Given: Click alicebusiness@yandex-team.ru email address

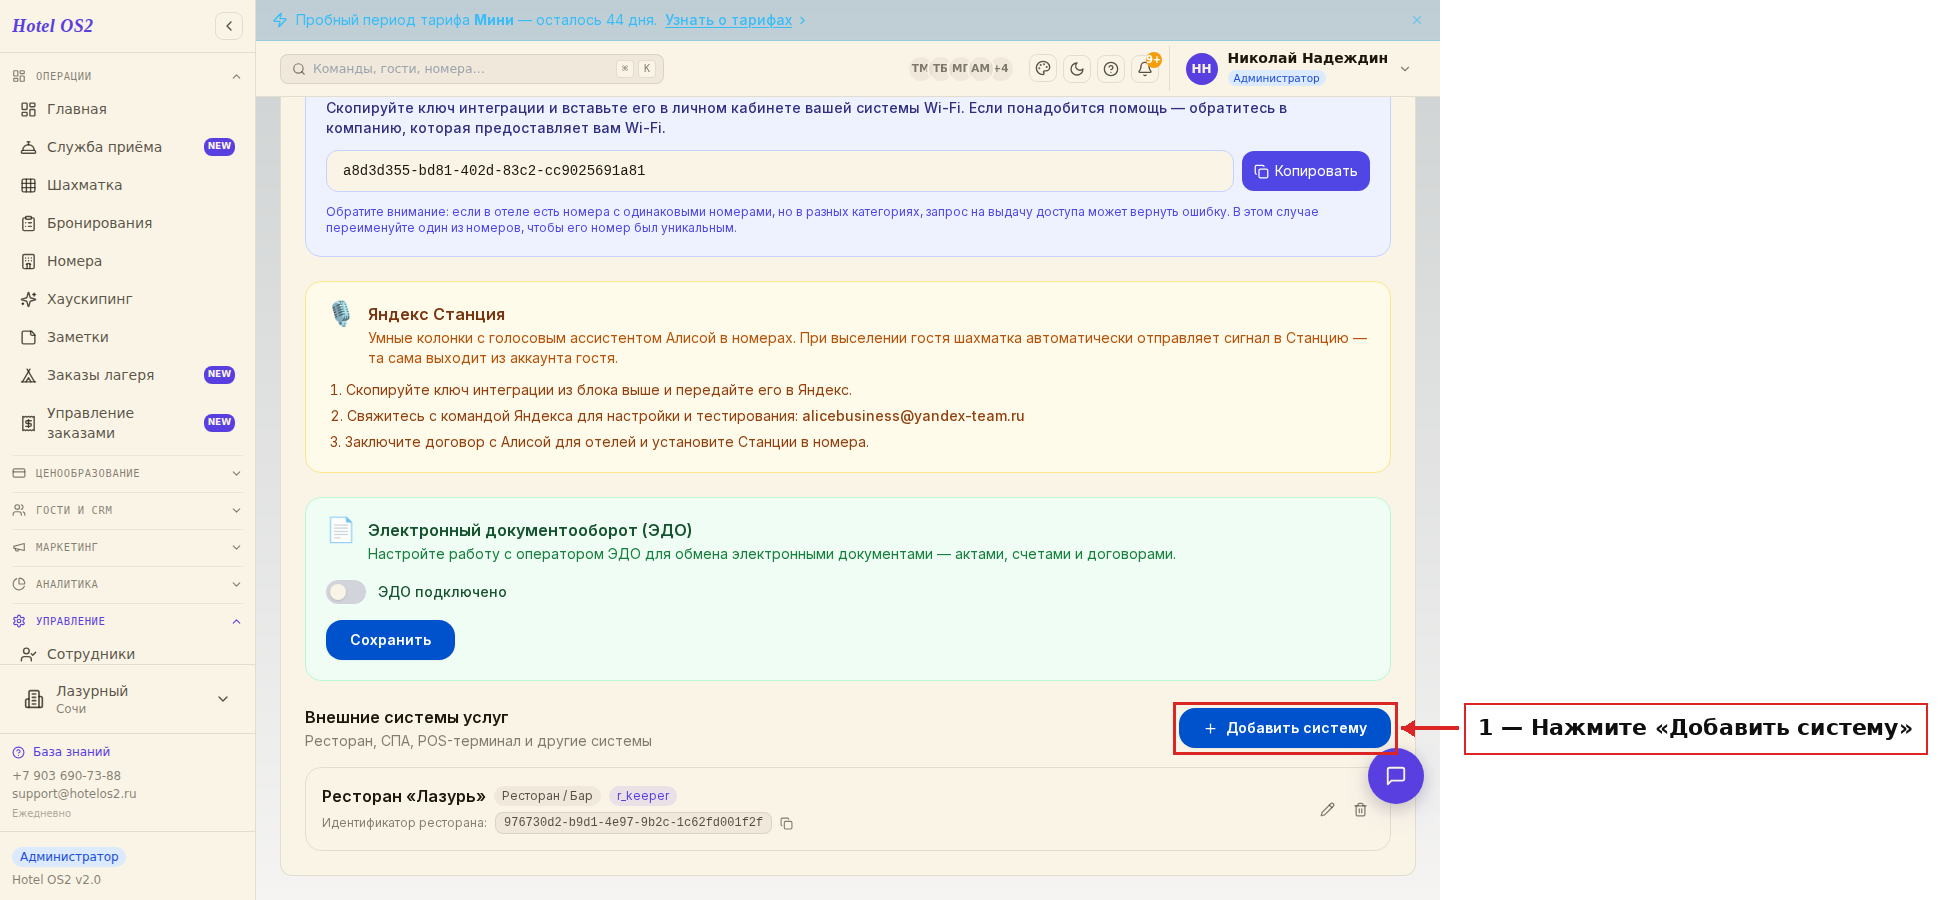Looking at the screenshot, I should pos(913,416).
